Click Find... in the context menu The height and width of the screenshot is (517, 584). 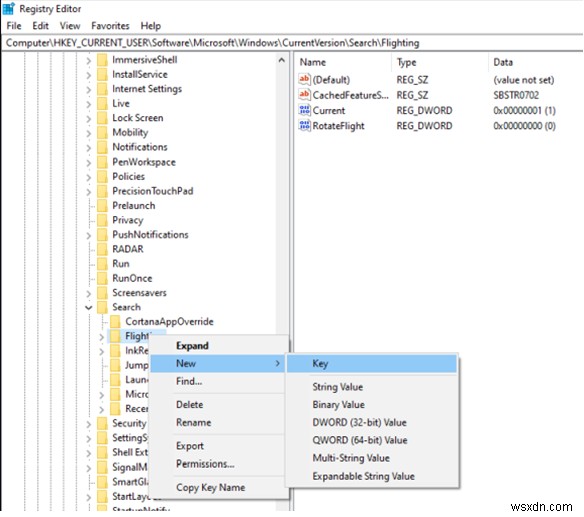click(218, 381)
